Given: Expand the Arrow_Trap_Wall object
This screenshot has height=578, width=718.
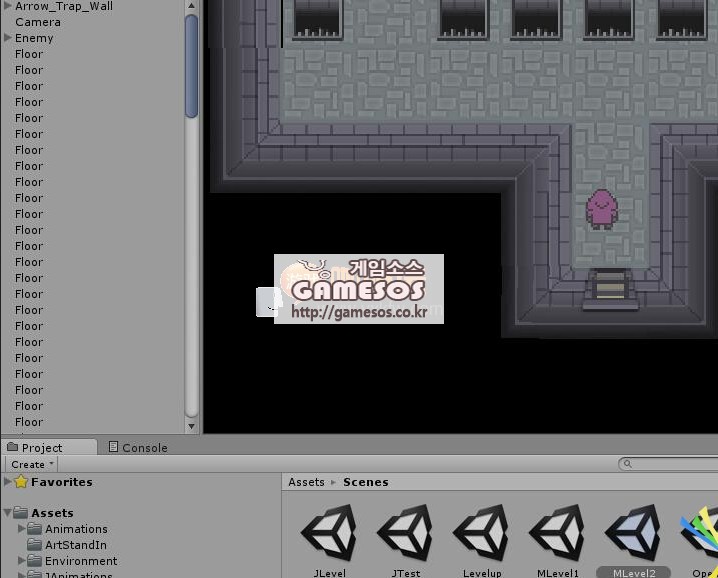Looking at the screenshot, I should click(x=7, y=5).
